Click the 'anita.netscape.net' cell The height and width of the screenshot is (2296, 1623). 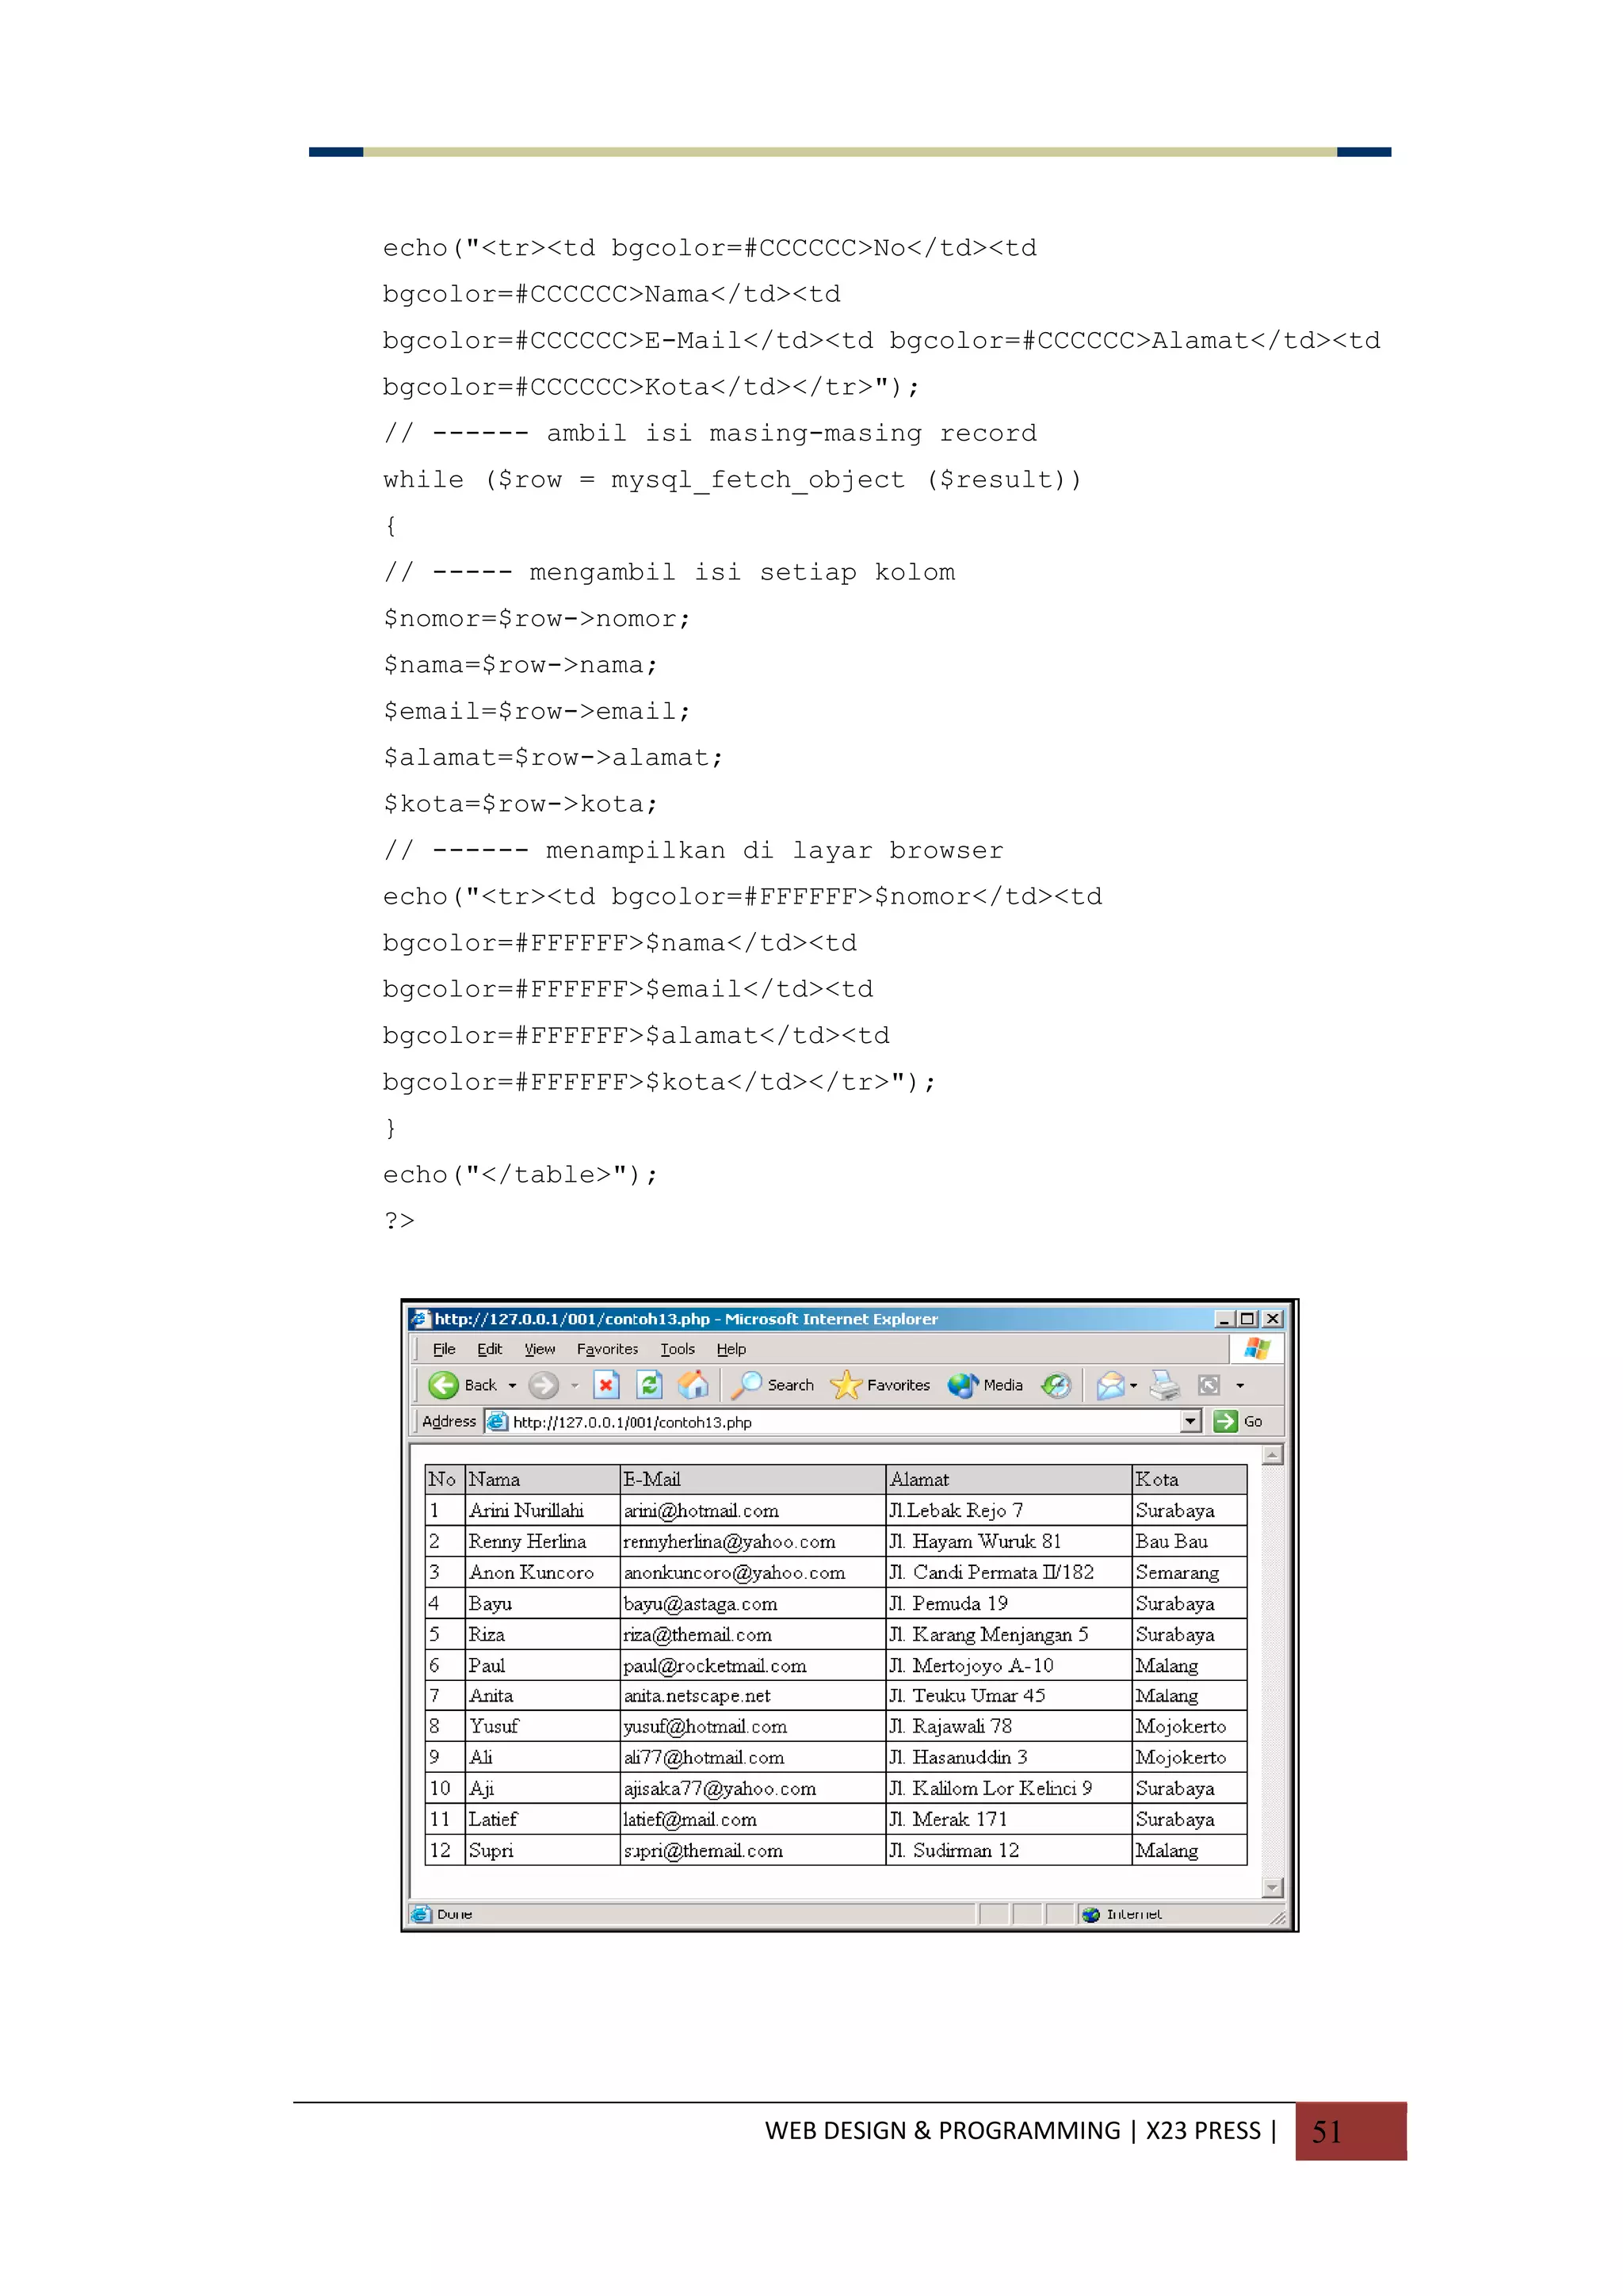(x=752, y=1695)
